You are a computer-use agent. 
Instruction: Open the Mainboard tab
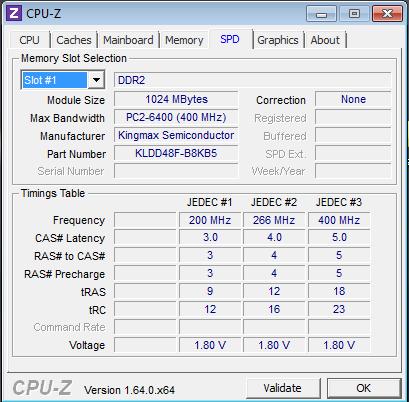128,40
